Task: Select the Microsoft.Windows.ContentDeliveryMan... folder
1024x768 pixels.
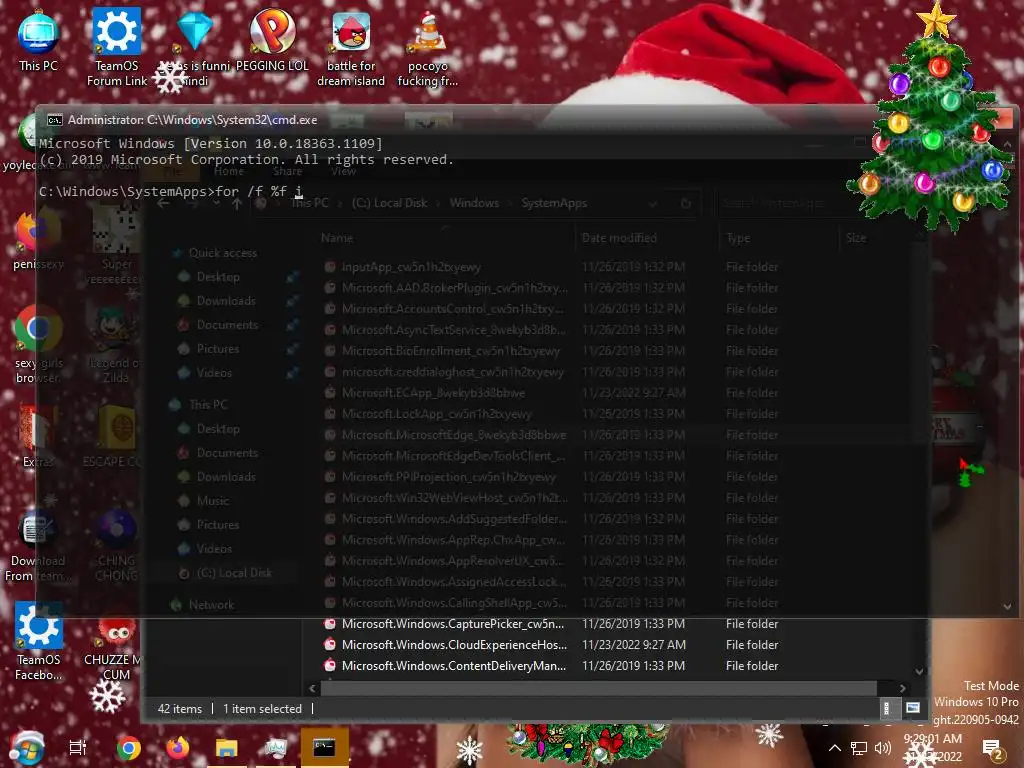Action: click(x=454, y=665)
